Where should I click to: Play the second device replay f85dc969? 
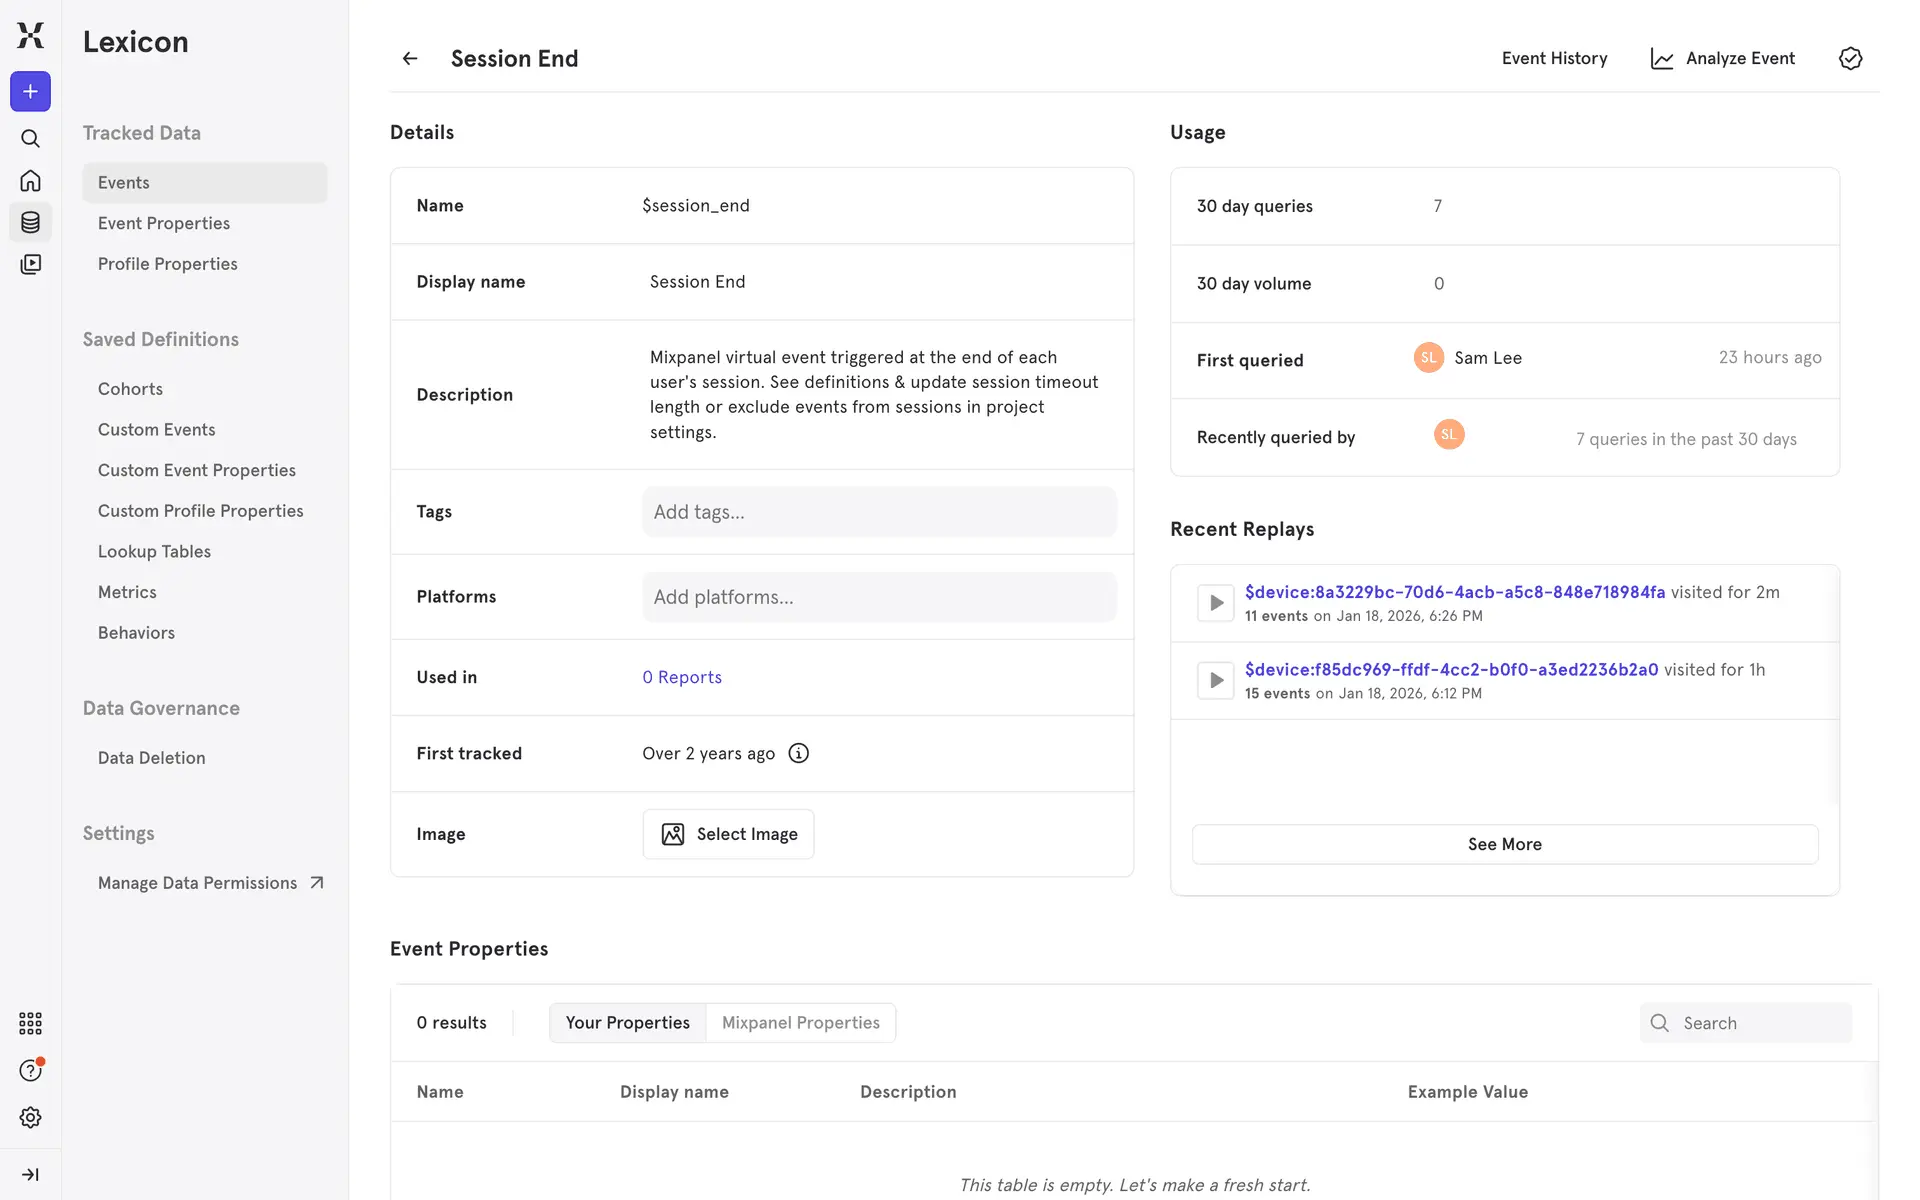click(x=1216, y=680)
